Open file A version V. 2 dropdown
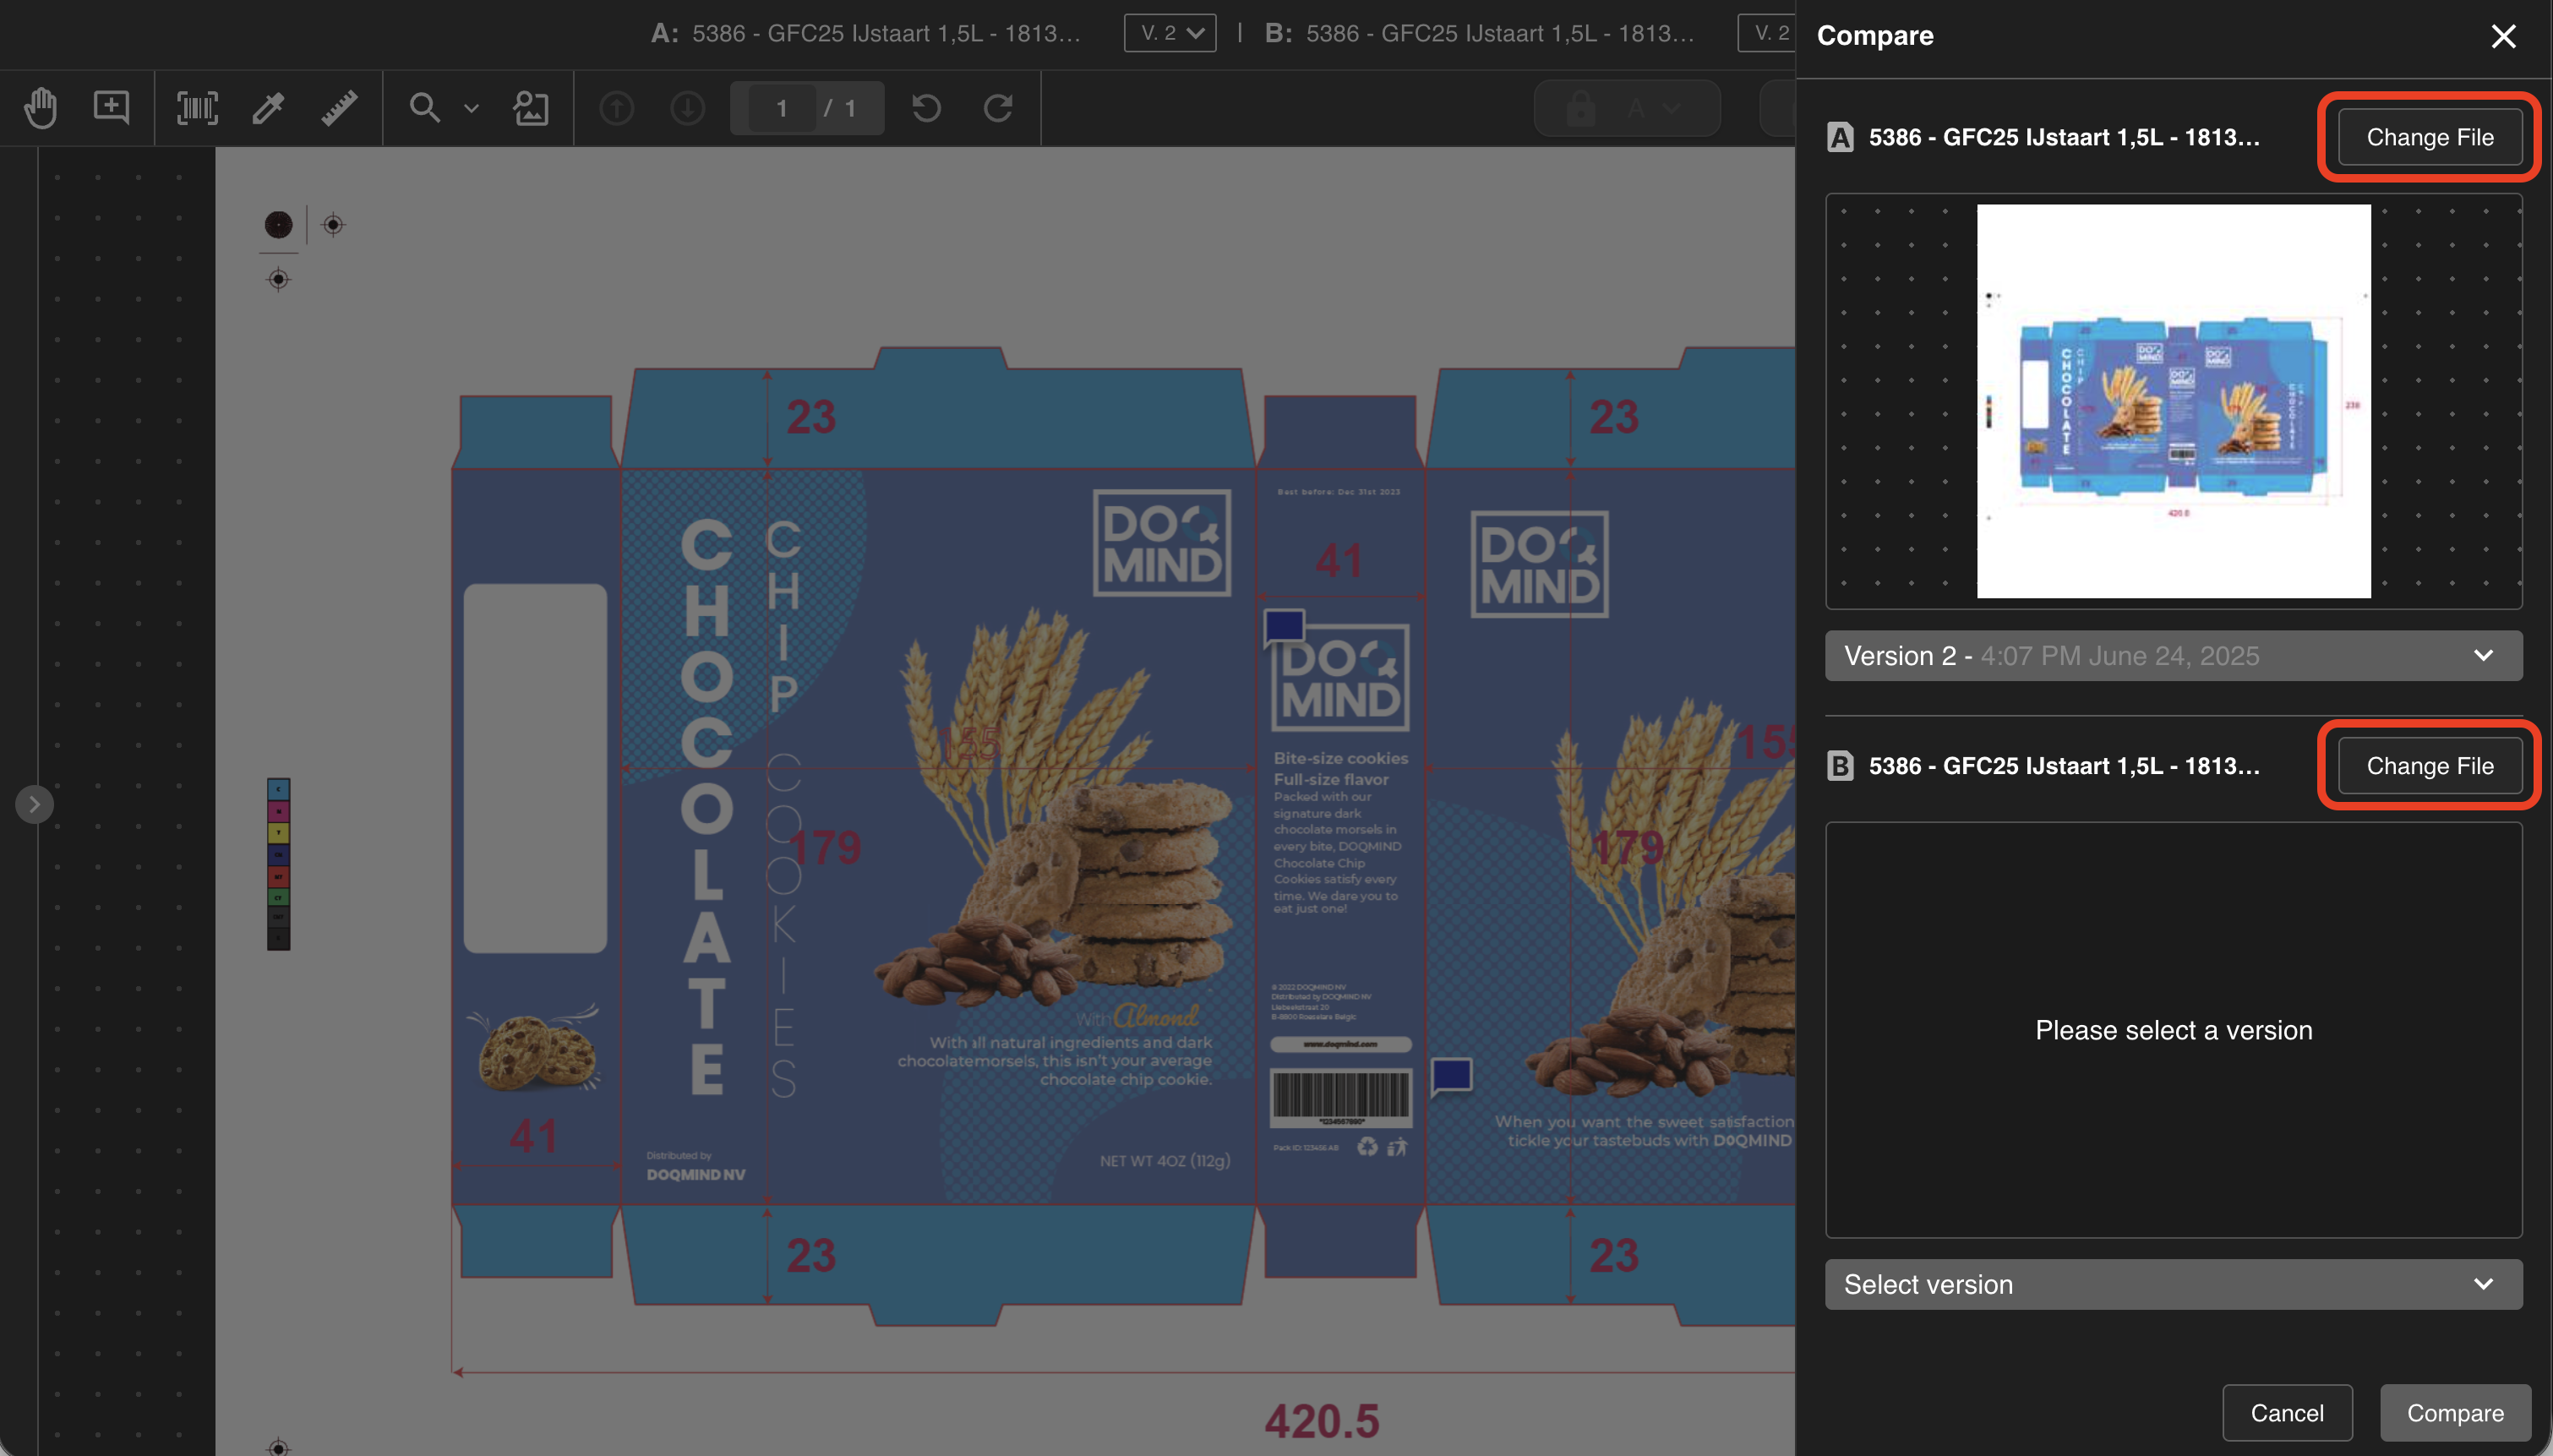Image resolution: width=2553 pixels, height=1456 pixels. (1170, 33)
